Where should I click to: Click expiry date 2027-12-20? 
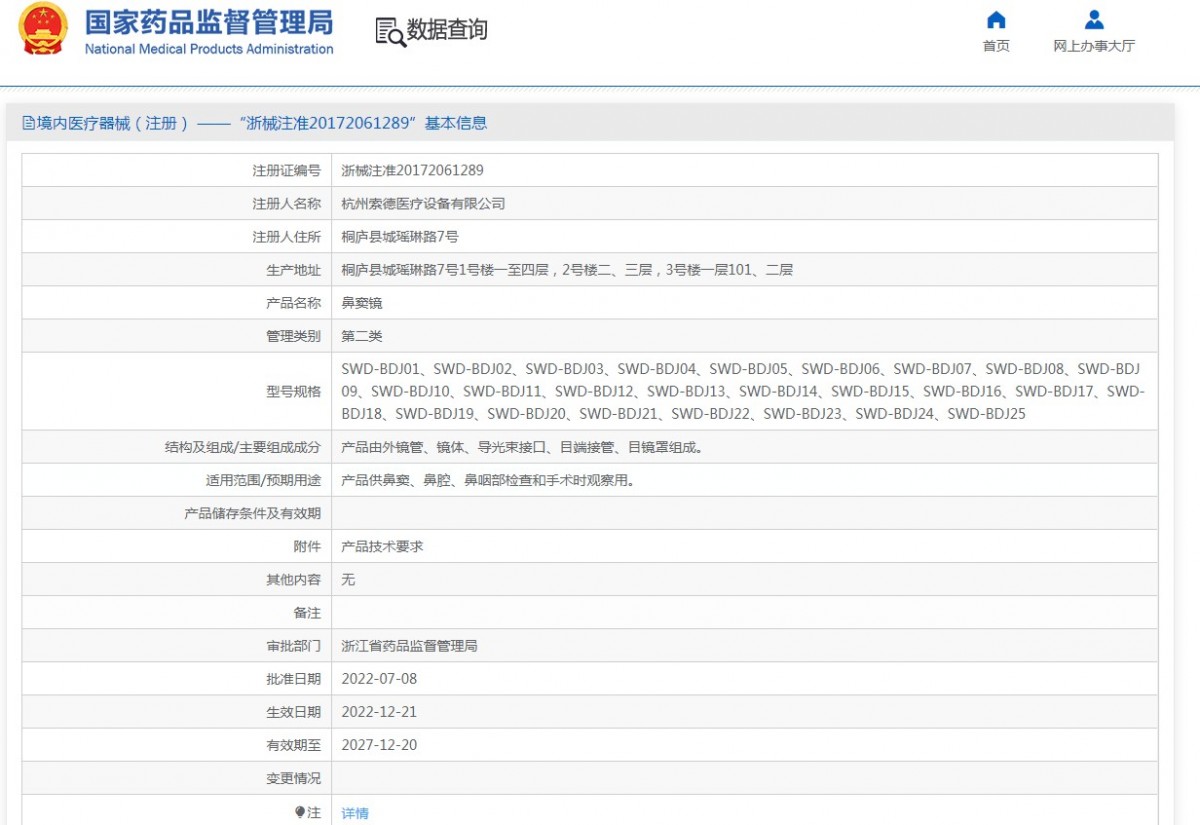click(x=379, y=745)
